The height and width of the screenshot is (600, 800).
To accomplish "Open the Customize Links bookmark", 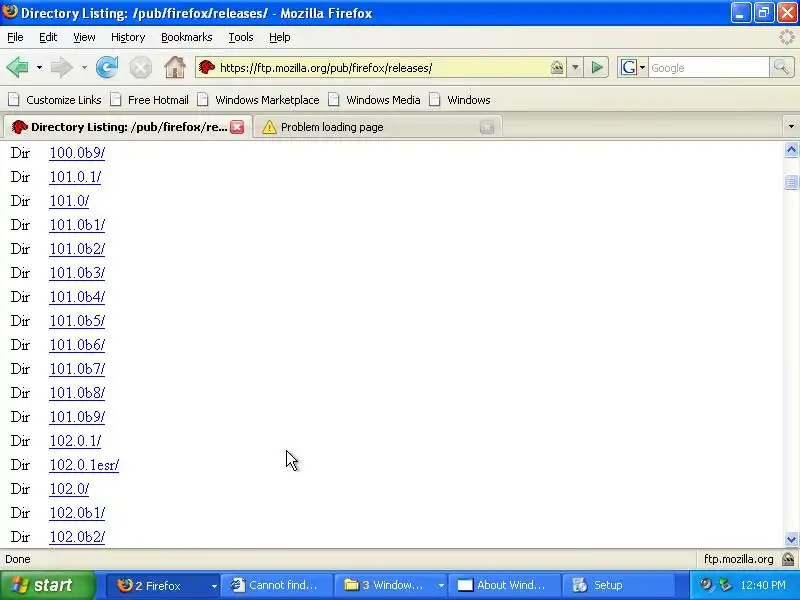I will pyautogui.click(x=55, y=100).
